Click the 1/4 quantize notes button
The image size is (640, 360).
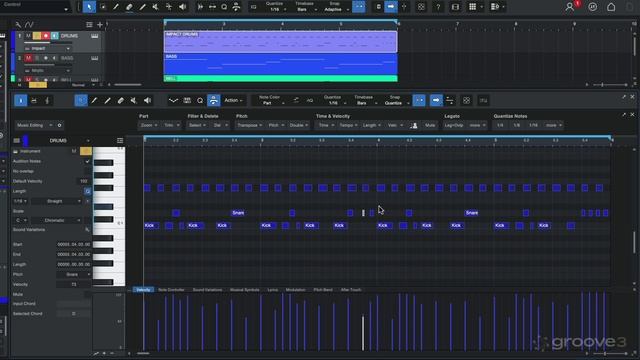click(x=500, y=125)
